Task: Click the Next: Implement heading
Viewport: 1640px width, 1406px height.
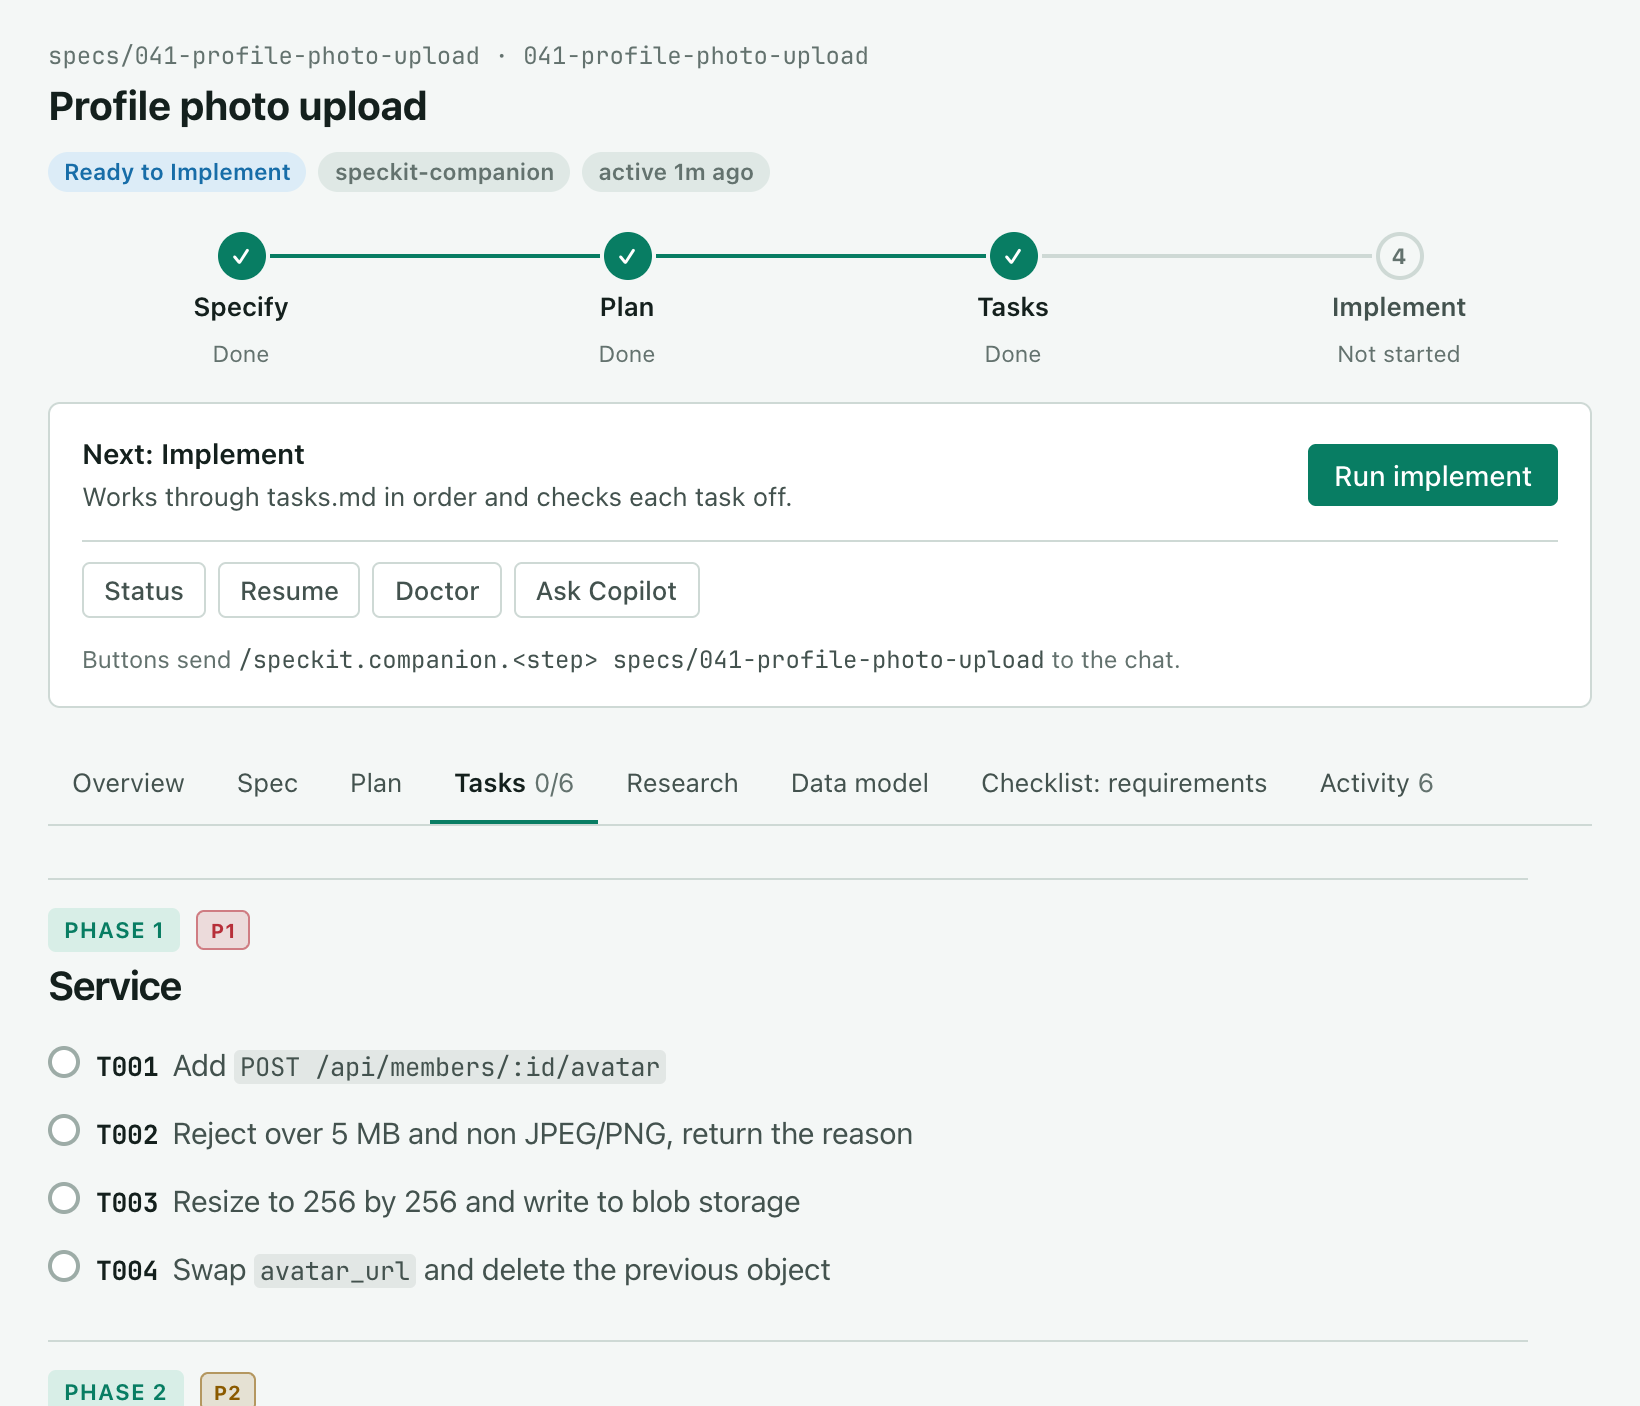Action: pos(193,454)
